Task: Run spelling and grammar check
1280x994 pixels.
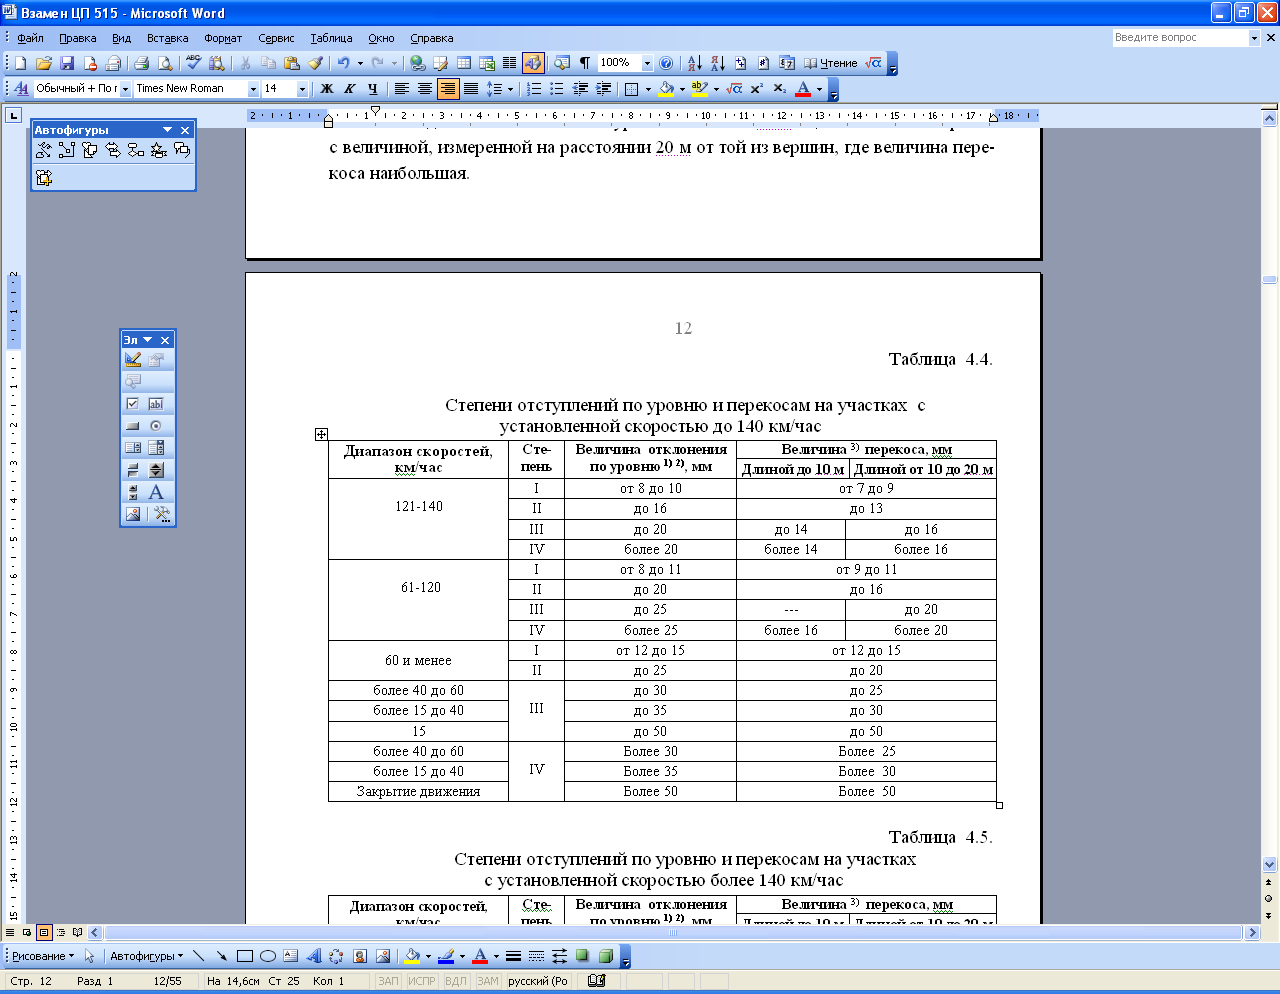Action: tap(194, 63)
